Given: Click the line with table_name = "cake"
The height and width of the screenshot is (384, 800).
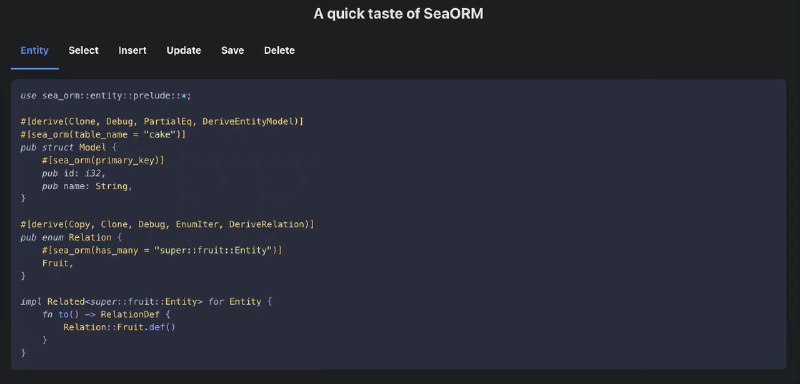Looking at the screenshot, I should (103, 135).
